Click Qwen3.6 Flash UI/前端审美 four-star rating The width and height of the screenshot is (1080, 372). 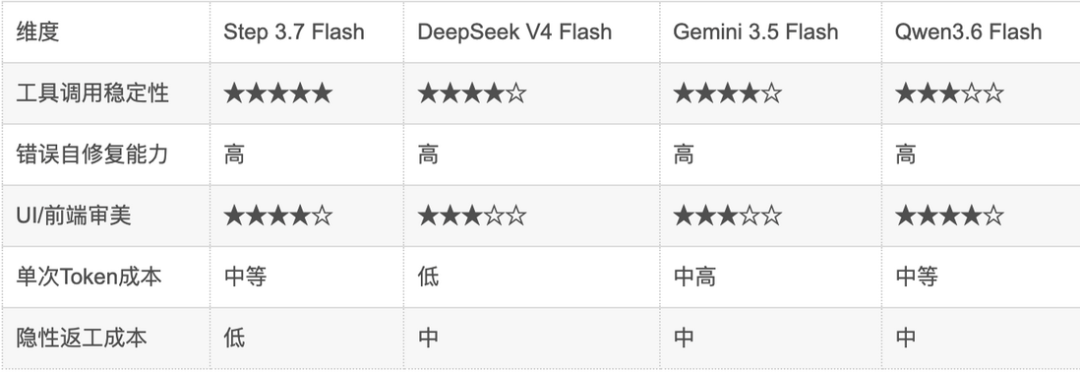(949, 216)
